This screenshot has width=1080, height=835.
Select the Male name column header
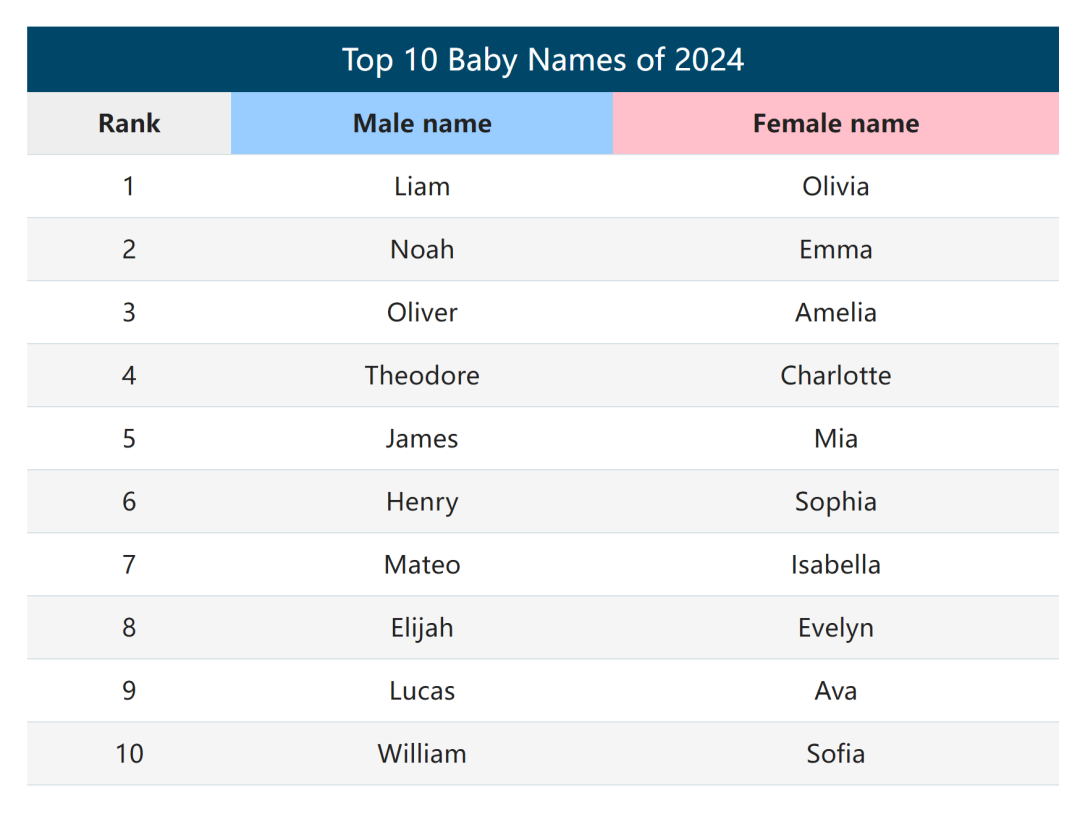tap(422, 123)
